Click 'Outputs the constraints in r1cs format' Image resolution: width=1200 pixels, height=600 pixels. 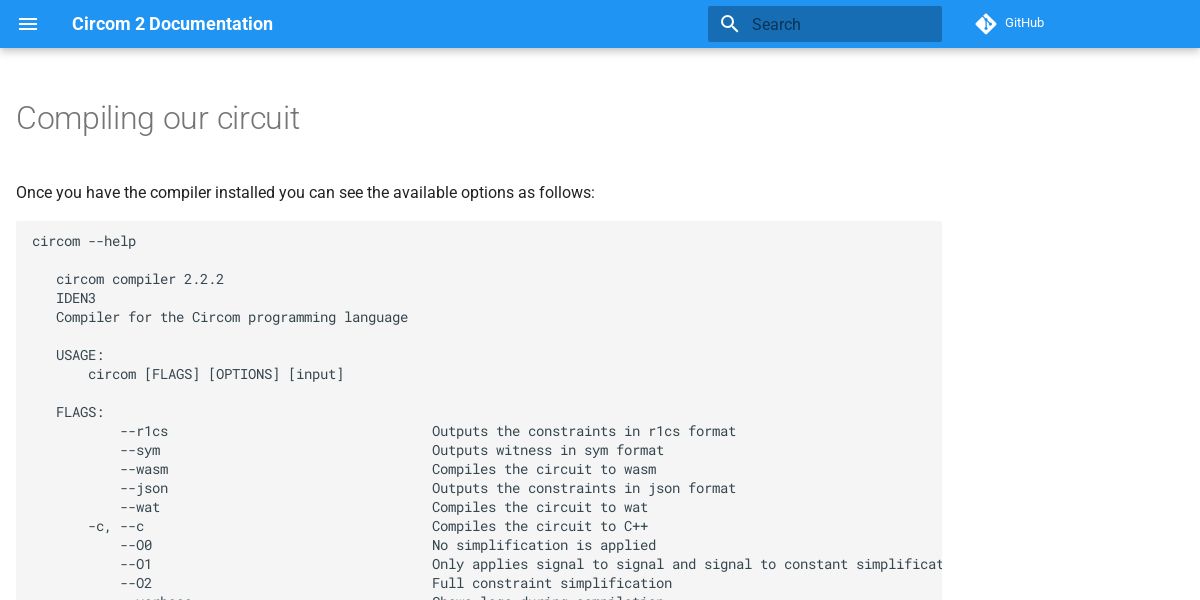point(584,431)
